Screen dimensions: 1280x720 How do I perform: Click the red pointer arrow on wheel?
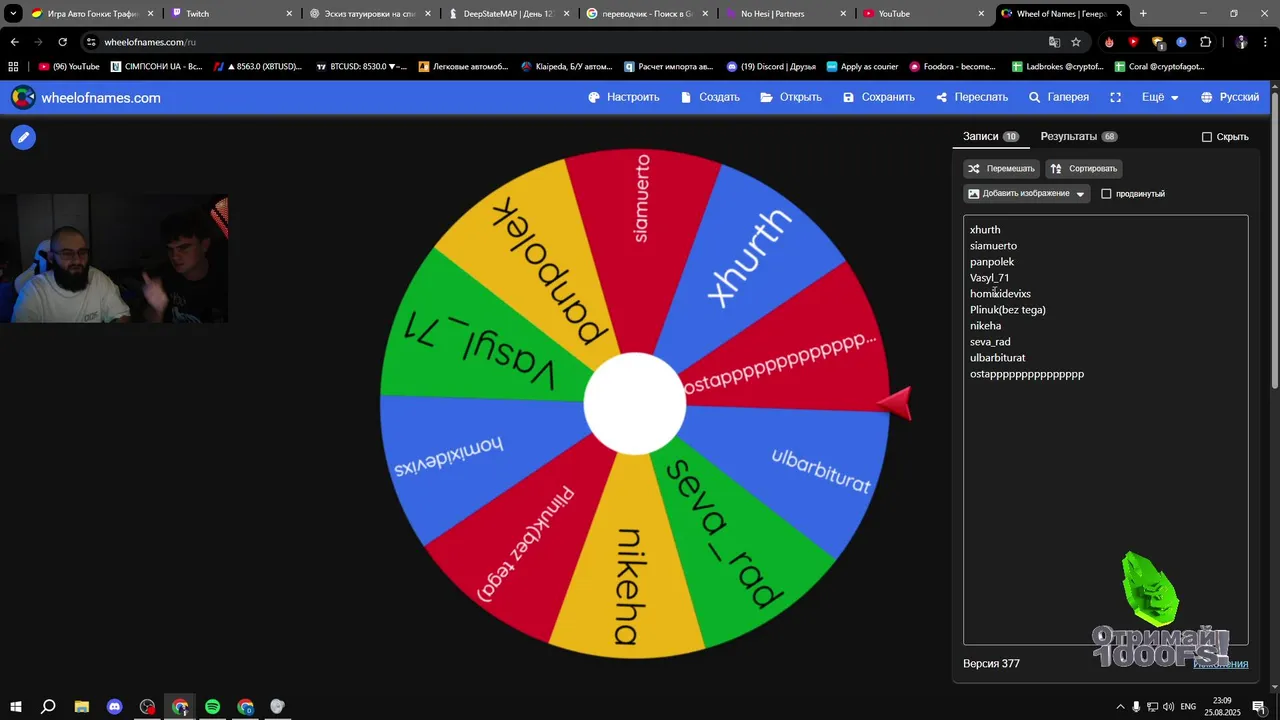pos(896,402)
